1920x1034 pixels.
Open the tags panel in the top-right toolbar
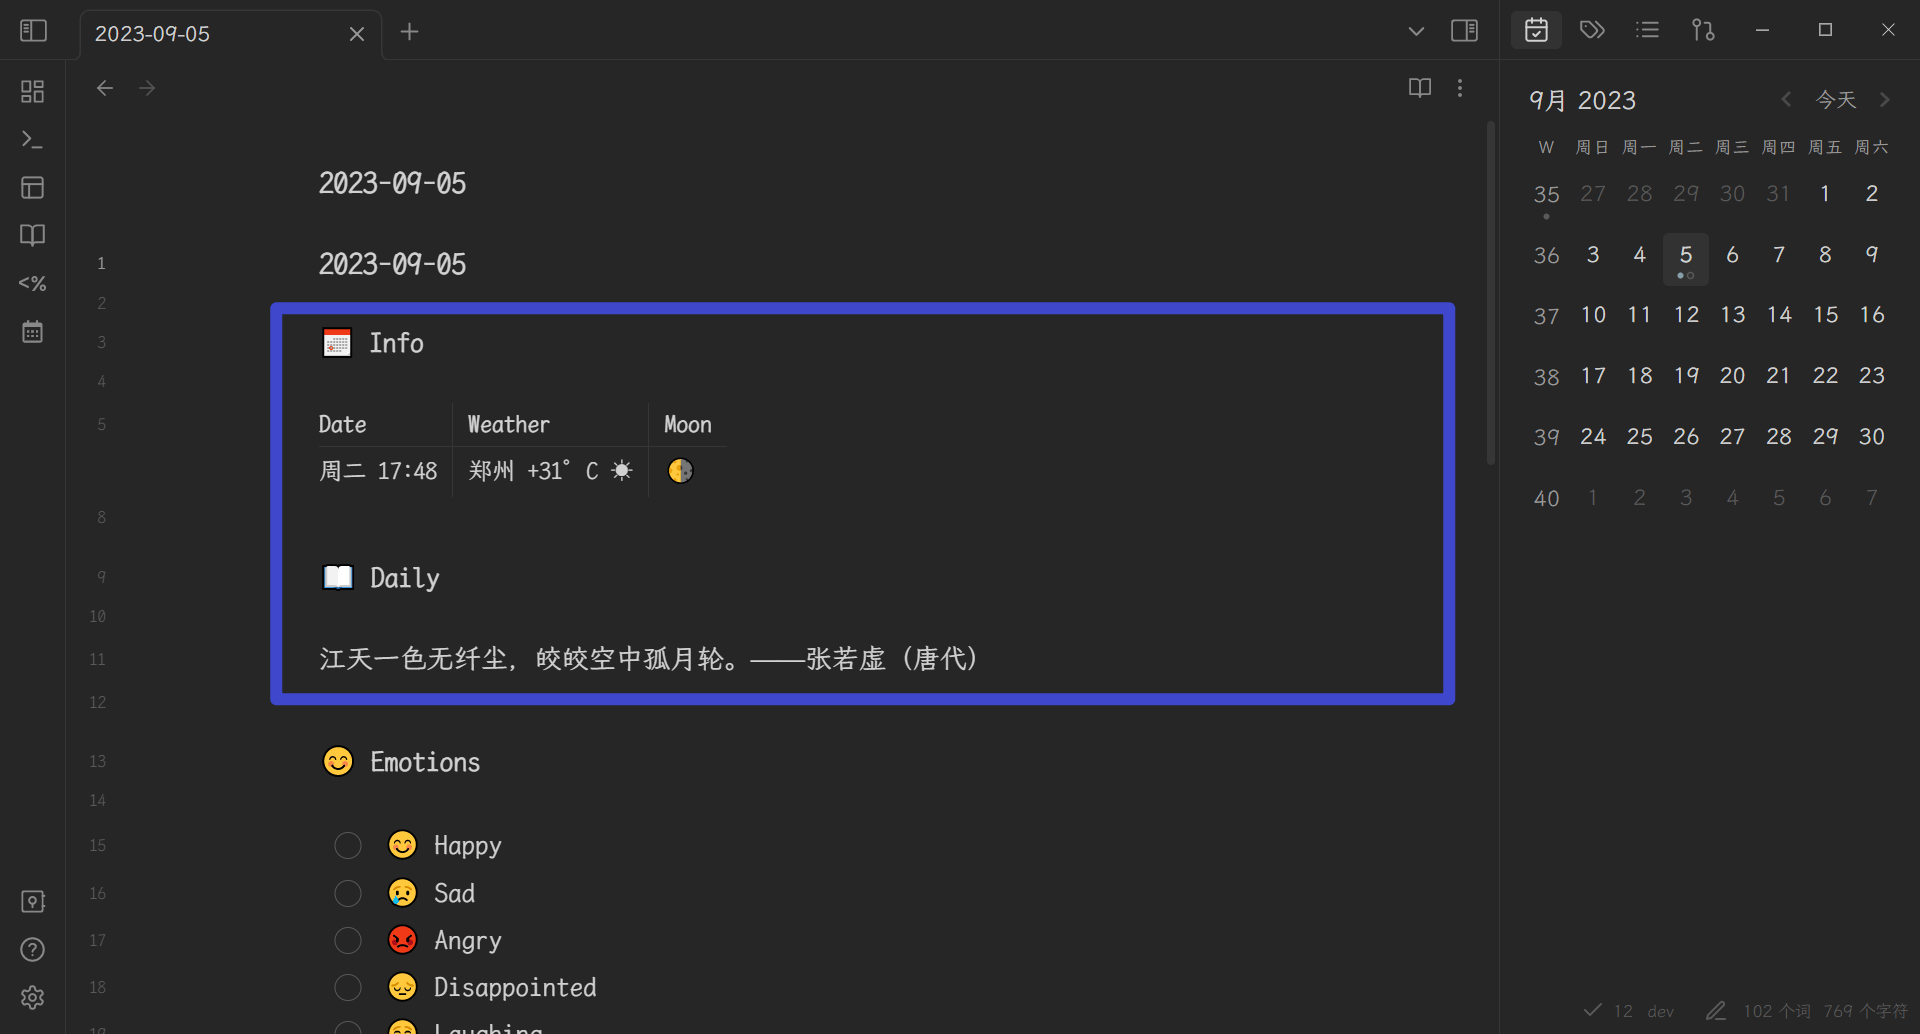coord(1591,30)
